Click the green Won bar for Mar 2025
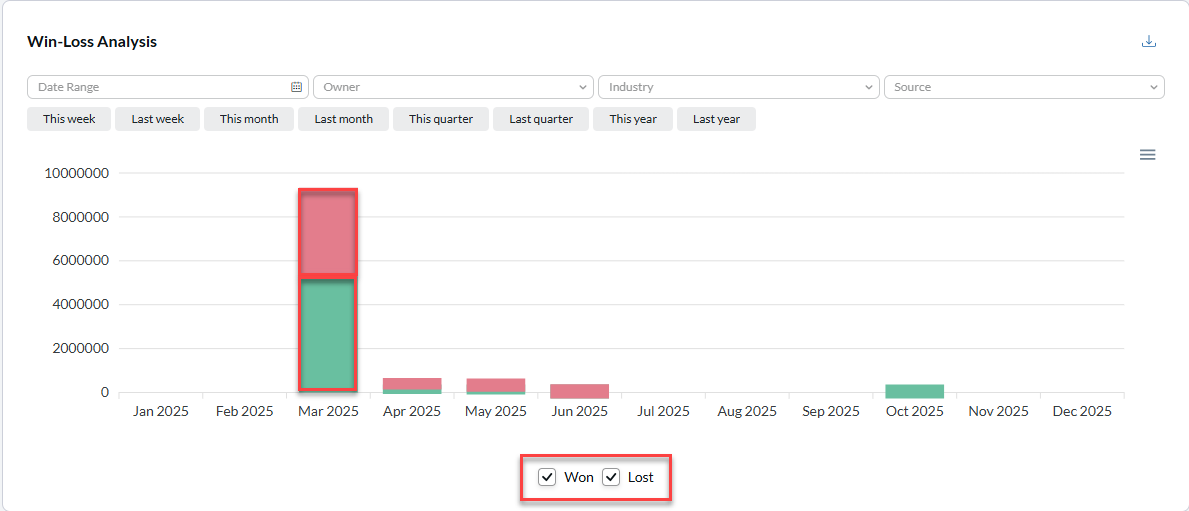Image resolution: width=1189 pixels, height=511 pixels. coord(328,334)
